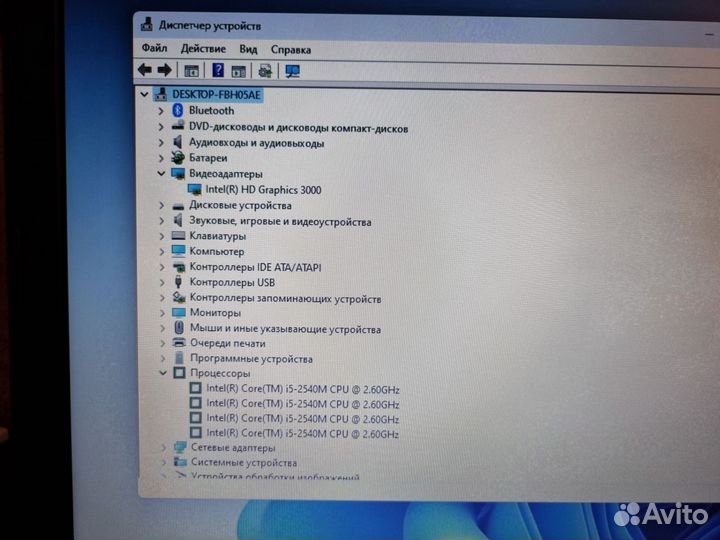Click the monitor icon next to Мониторы
Image resolution: width=720 pixels, height=540 pixels.
coord(179,313)
